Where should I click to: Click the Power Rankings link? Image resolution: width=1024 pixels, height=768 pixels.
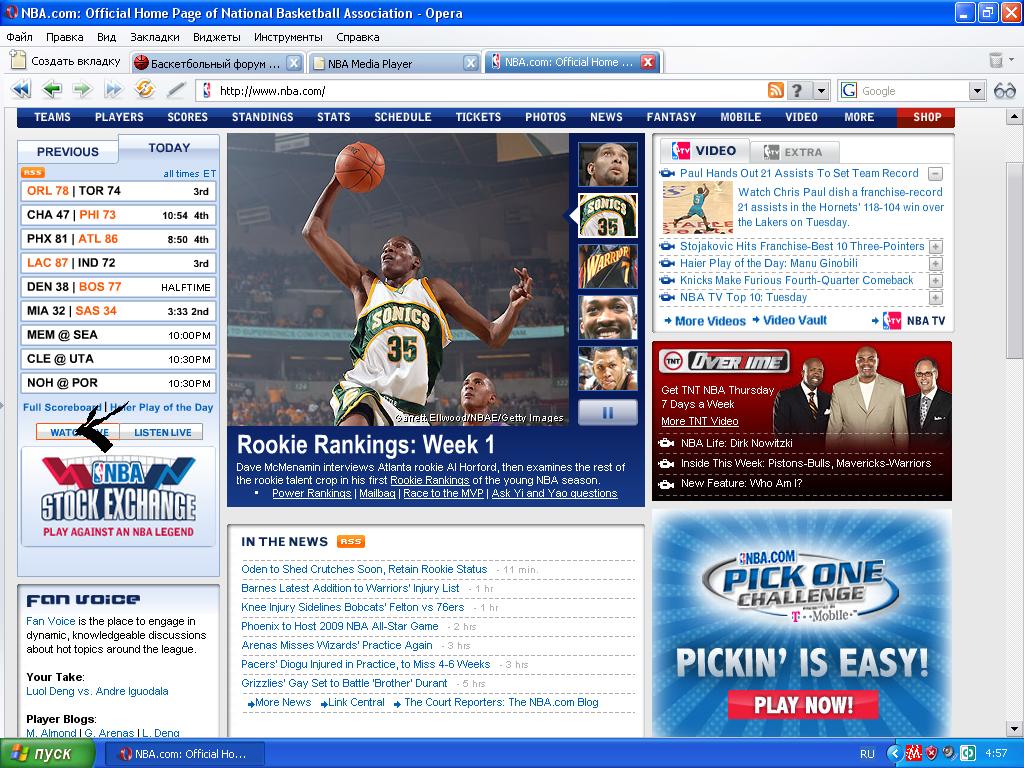tap(312, 493)
